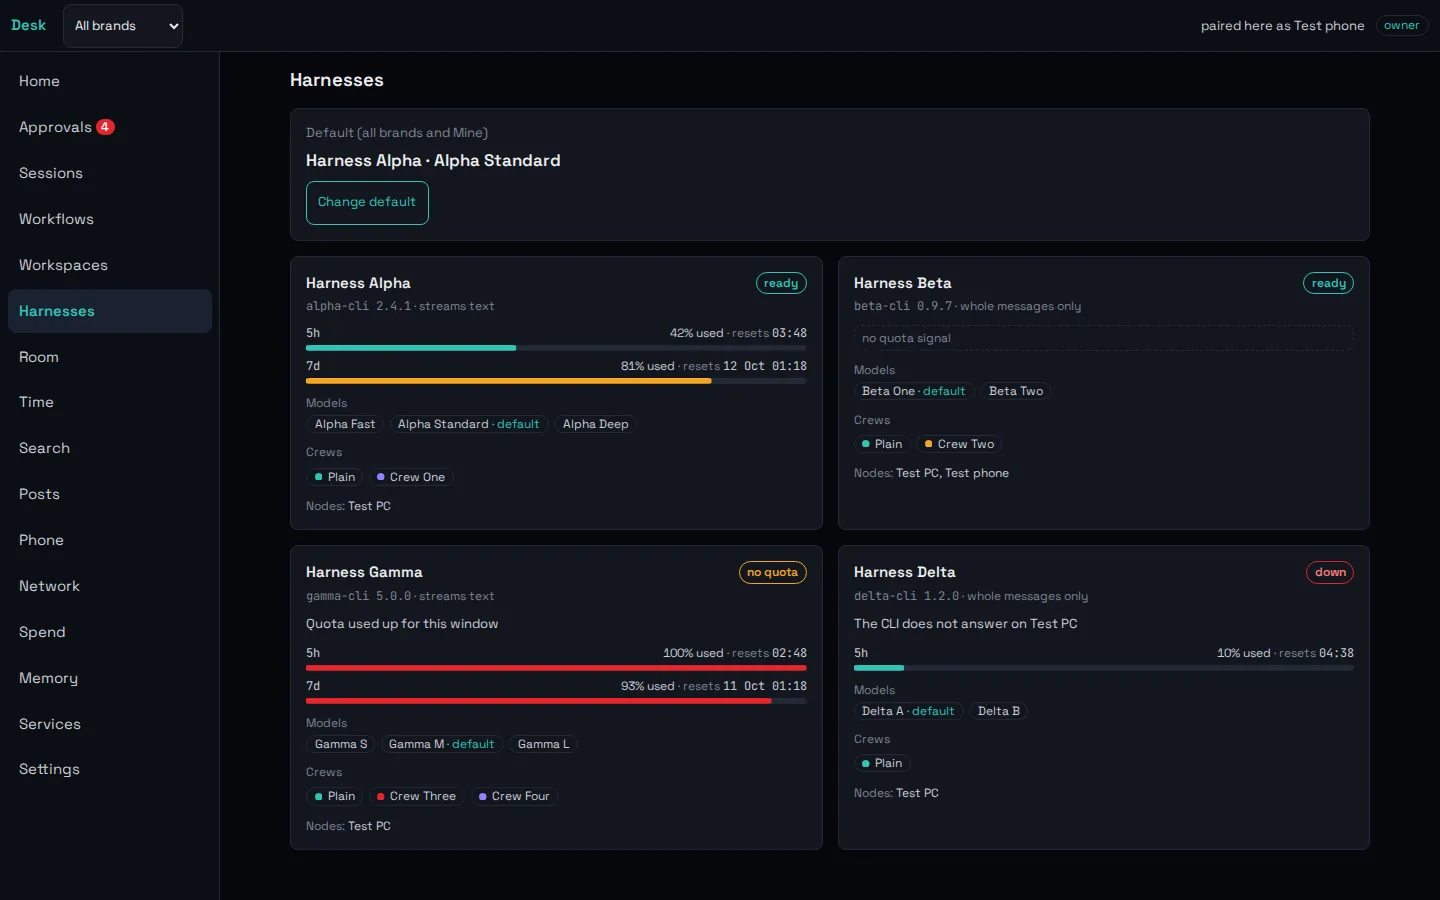
Task: Open the Room page
Action: pos(110,357)
